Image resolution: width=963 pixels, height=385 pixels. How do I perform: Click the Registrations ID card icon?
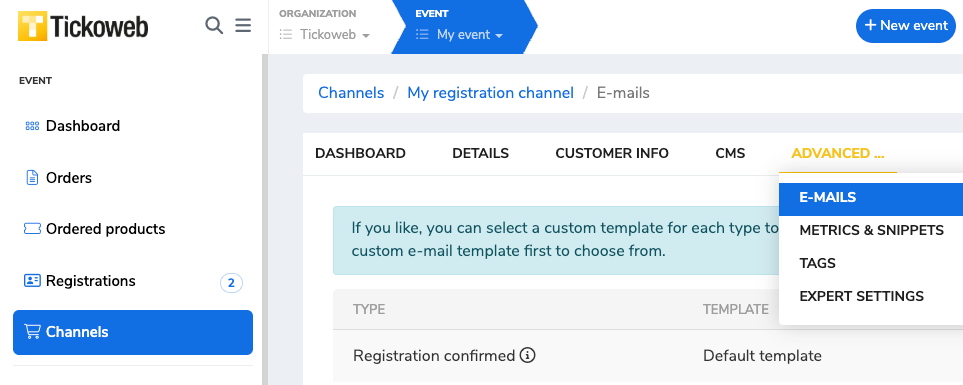(x=32, y=281)
